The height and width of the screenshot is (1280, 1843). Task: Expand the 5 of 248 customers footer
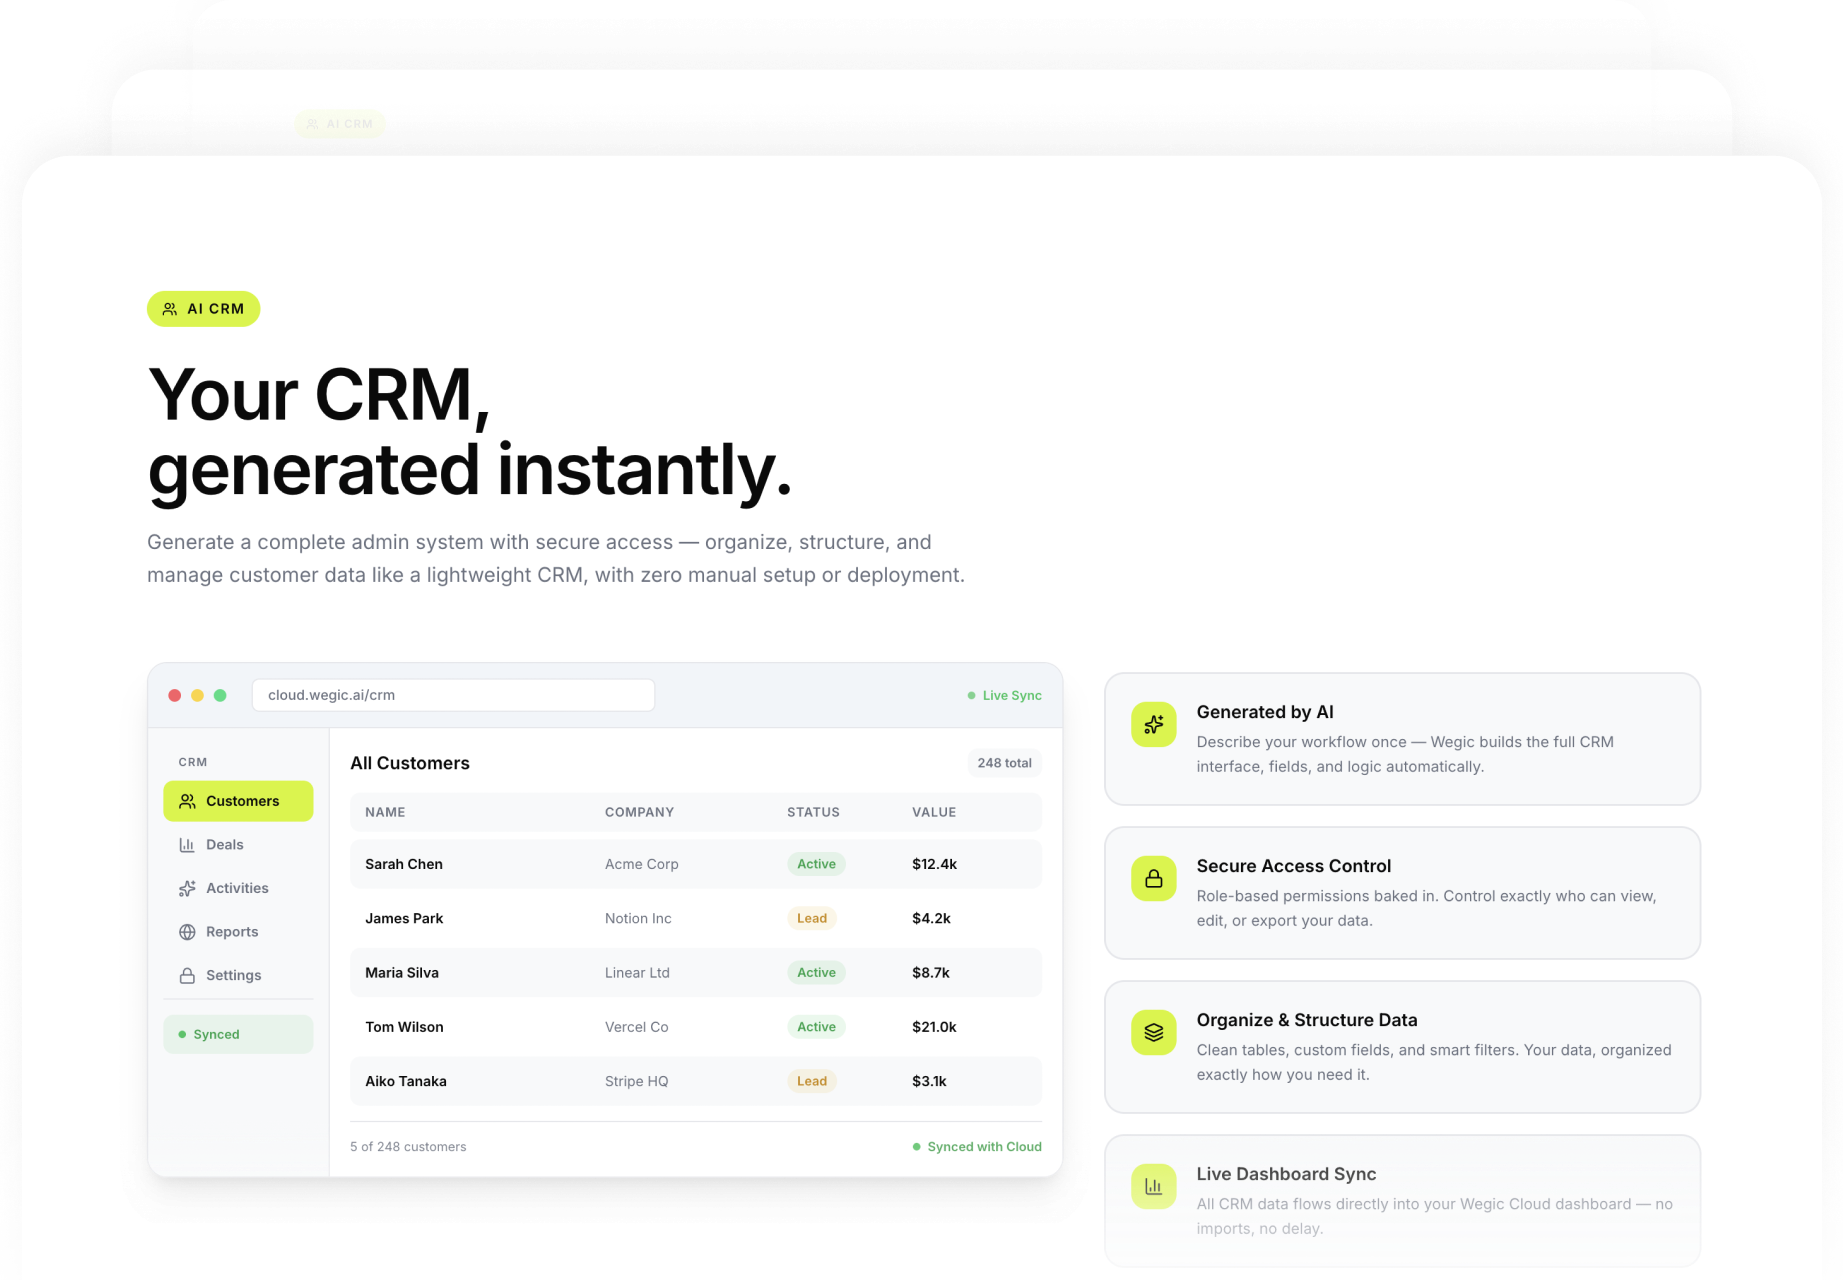point(408,1147)
